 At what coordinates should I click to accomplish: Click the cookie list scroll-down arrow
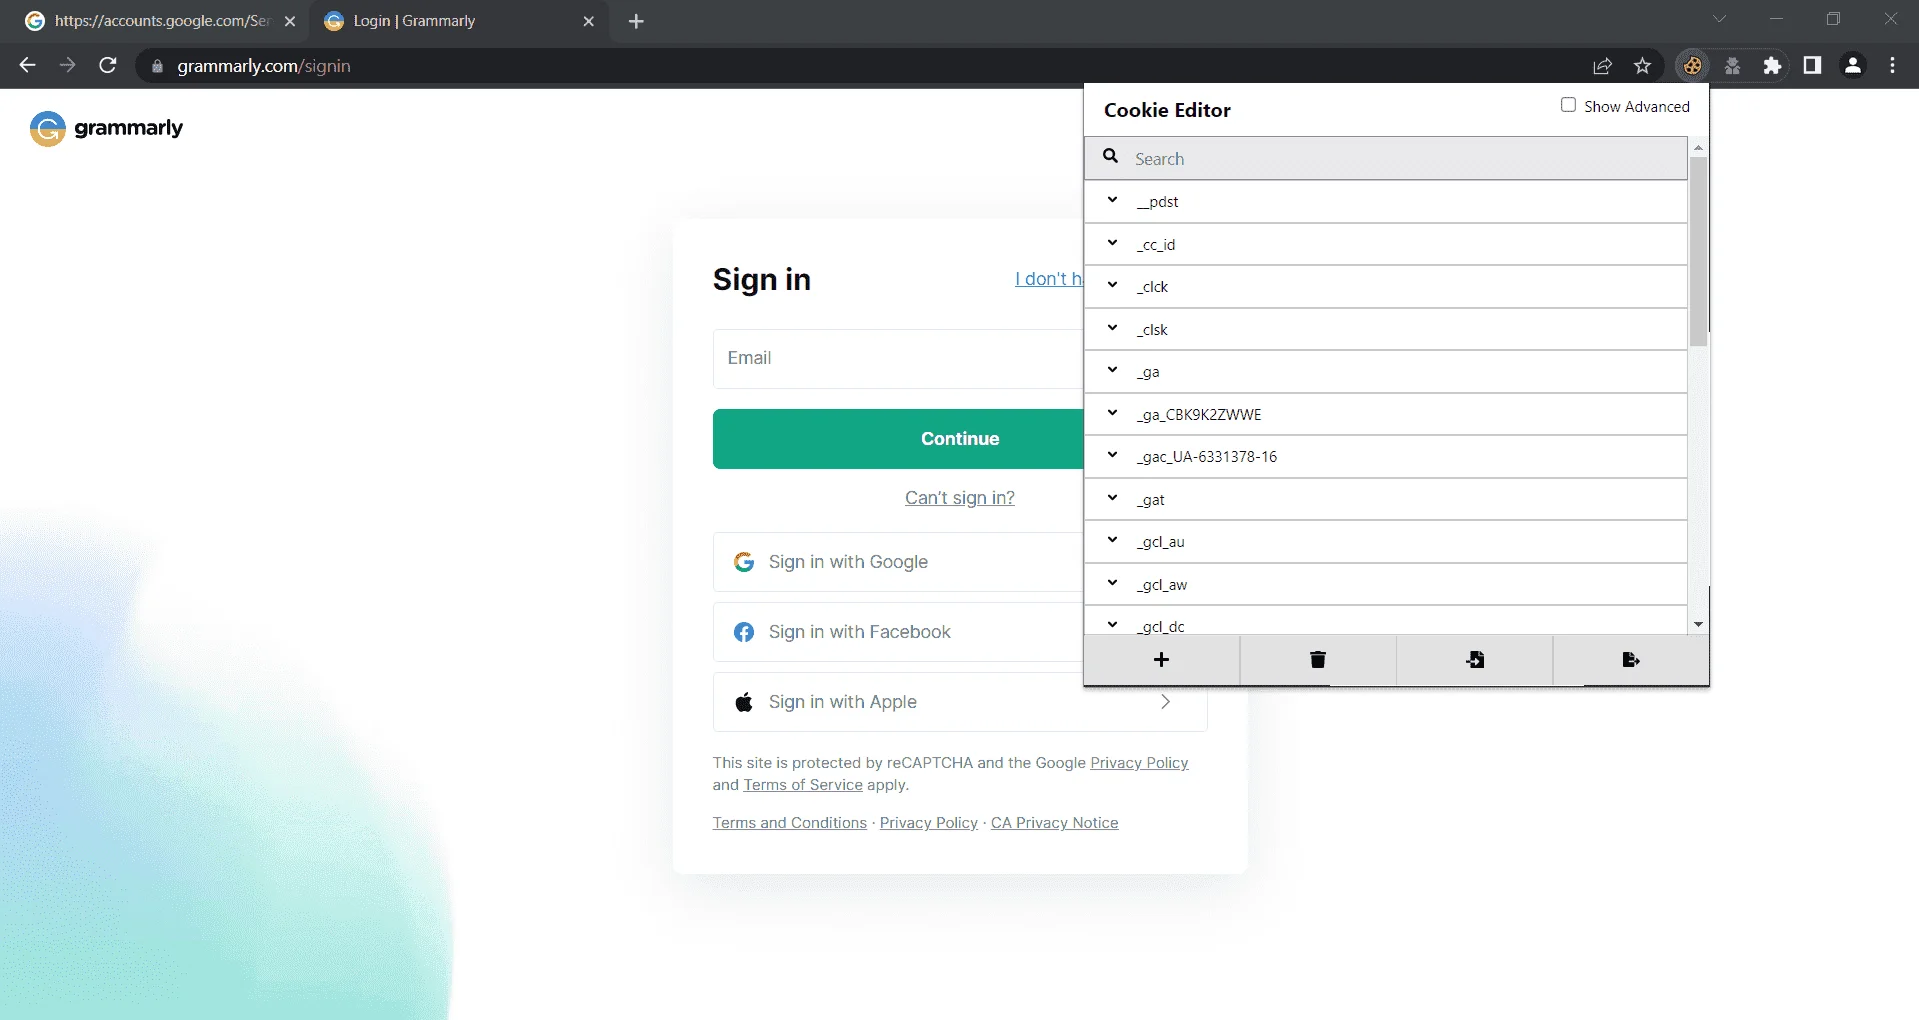coord(1698,624)
